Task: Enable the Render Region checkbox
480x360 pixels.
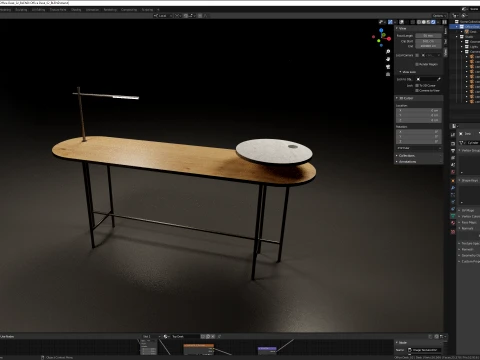Action: pyautogui.click(x=417, y=64)
